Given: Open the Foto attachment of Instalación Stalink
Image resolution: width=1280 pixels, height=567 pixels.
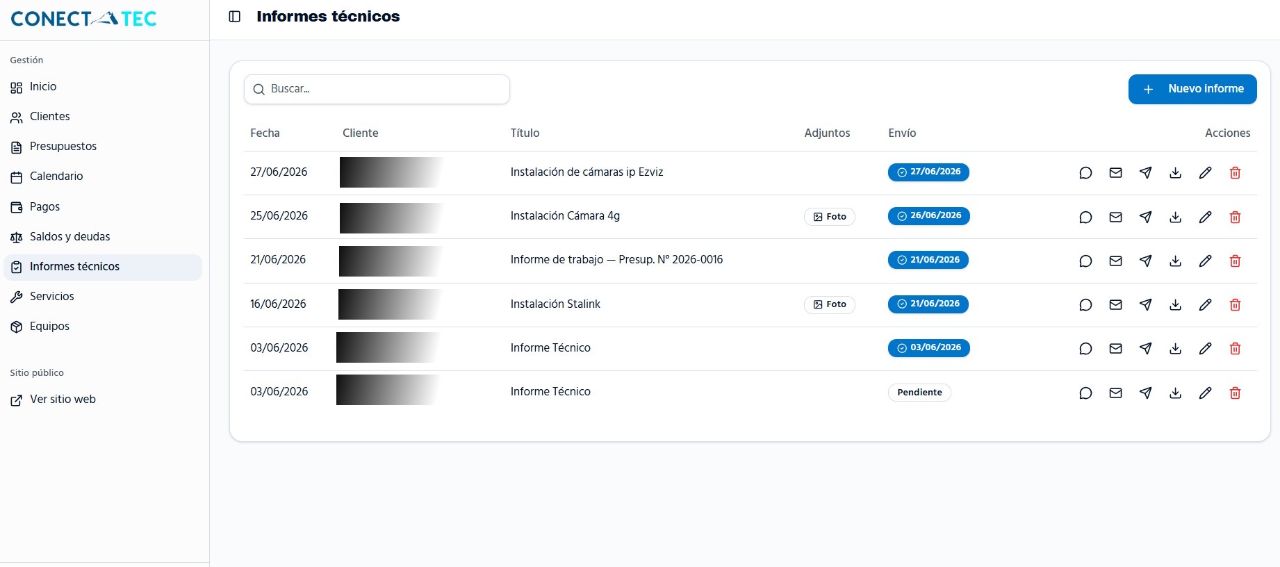Looking at the screenshot, I should point(829,305).
